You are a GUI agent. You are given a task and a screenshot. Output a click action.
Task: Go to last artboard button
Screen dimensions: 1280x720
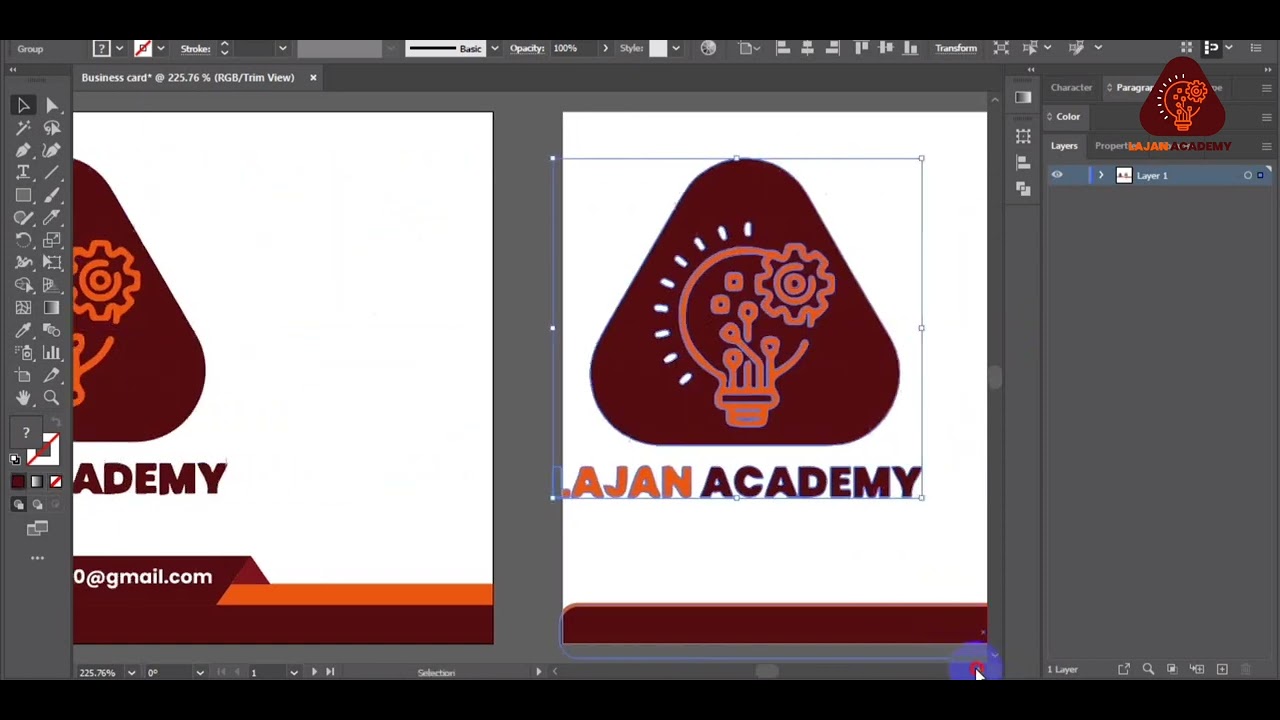330,672
